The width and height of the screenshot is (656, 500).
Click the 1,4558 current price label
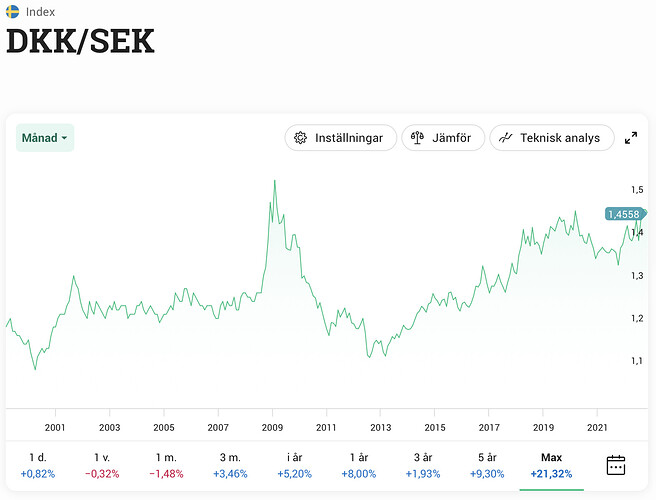[x=624, y=214]
